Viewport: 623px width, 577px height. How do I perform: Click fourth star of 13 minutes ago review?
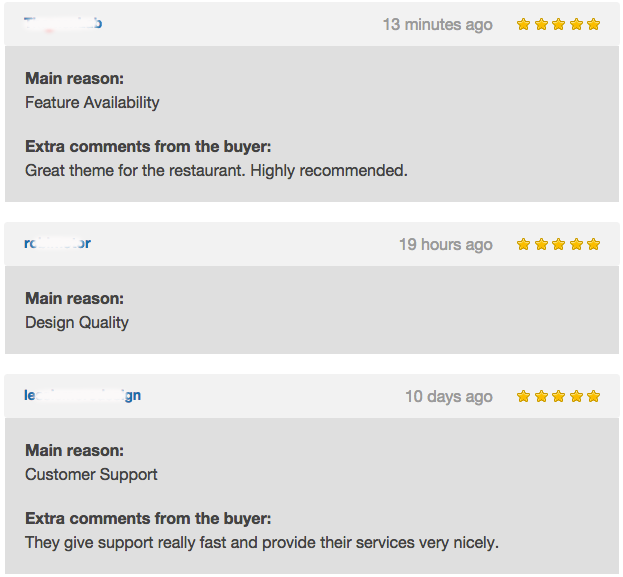click(x=576, y=24)
